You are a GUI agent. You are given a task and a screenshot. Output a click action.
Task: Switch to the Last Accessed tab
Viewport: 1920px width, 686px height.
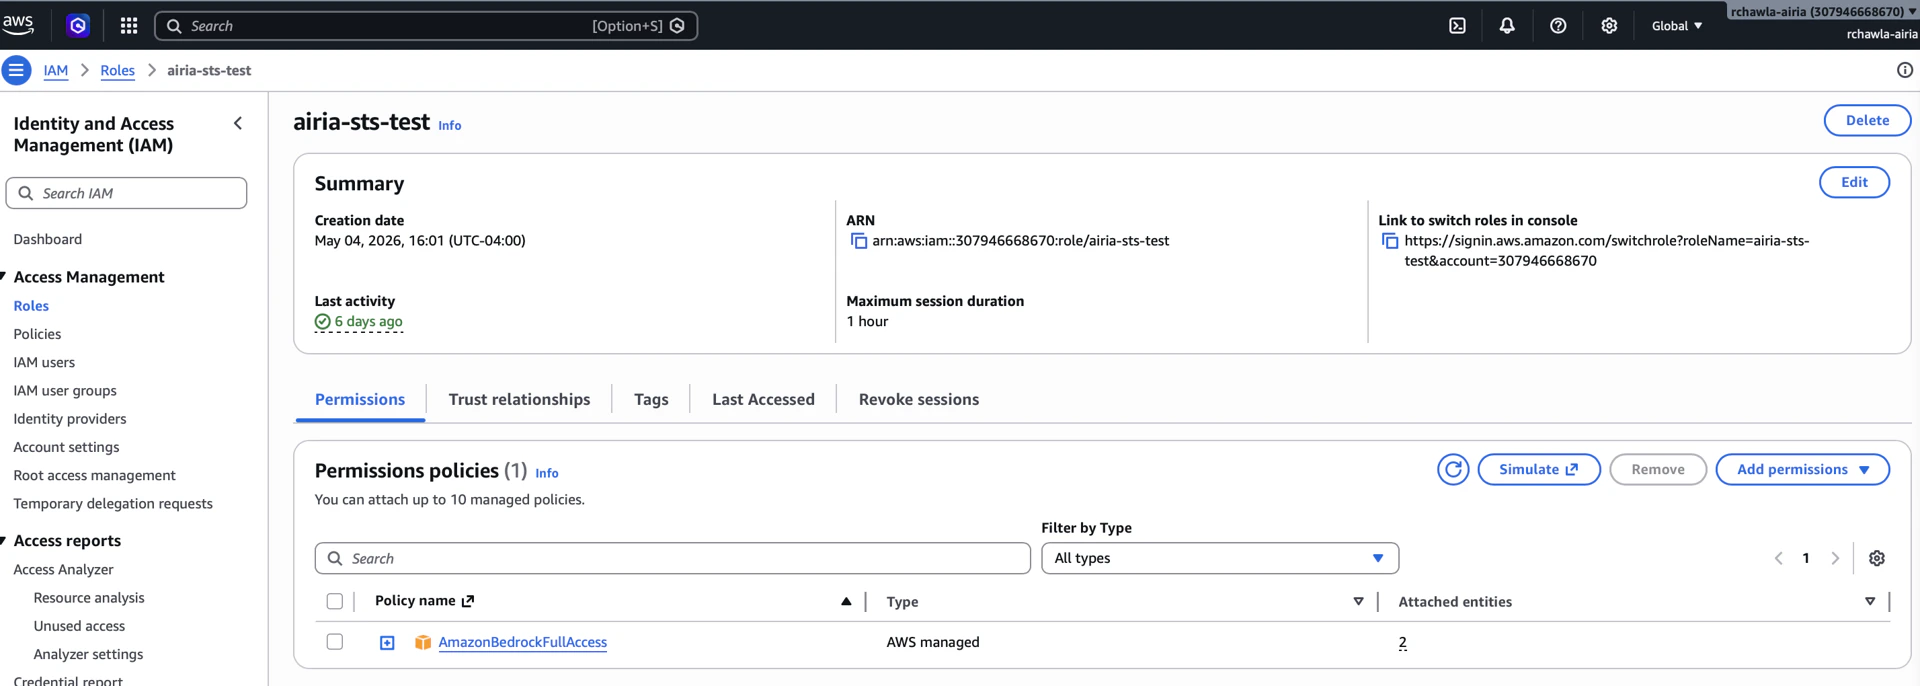tap(763, 399)
